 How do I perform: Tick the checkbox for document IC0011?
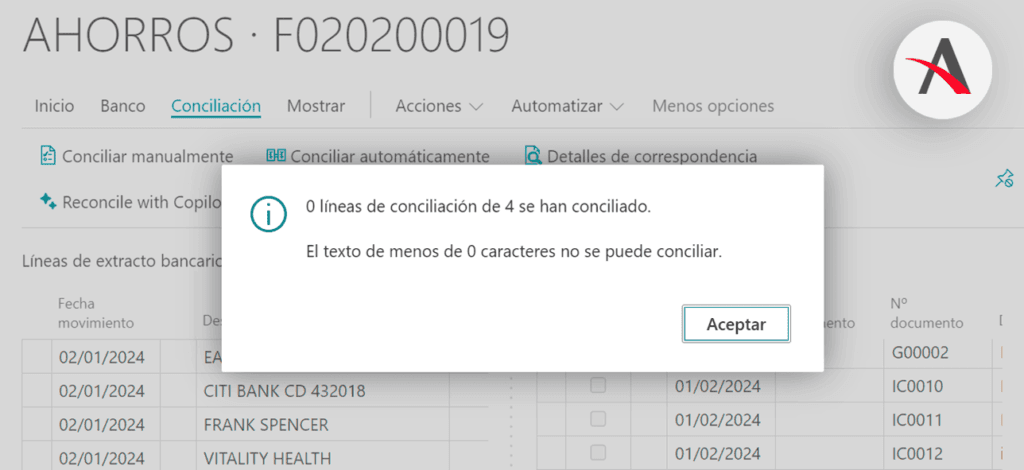point(598,419)
